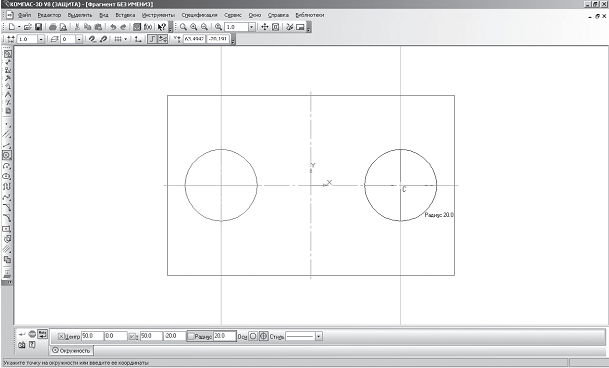Undo the last action
This screenshot has height=368, width=609.
(x=113, y=27)
